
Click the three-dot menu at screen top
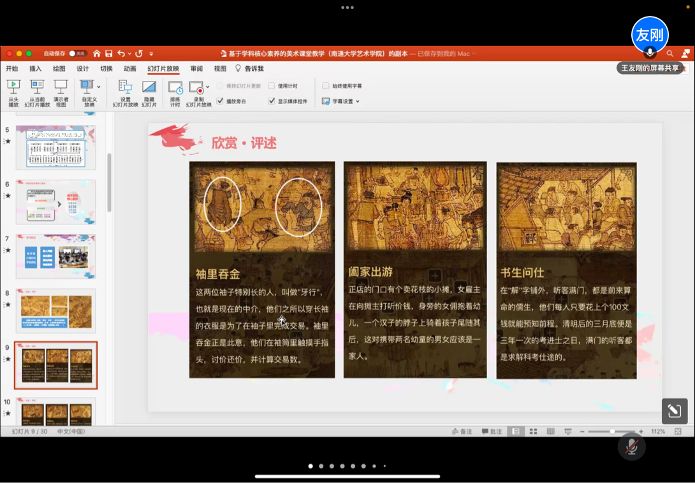pyautogui.click(x=348, y=8)
